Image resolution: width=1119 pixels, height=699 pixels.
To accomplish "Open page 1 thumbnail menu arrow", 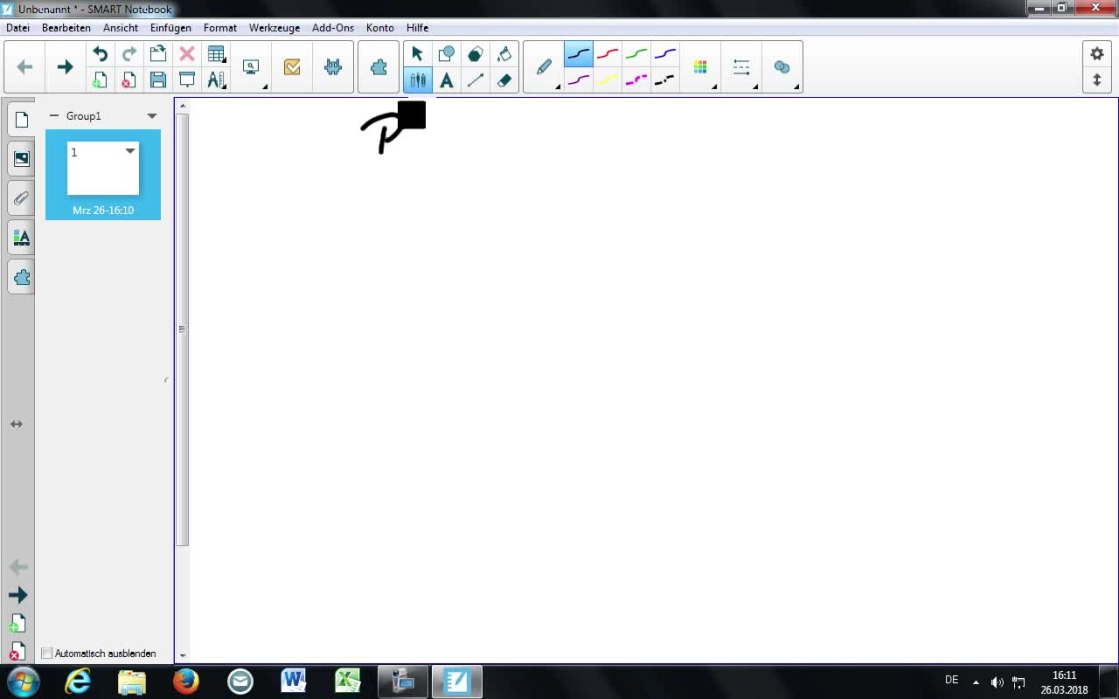I will pyautogui.click(x=130, y=151).
